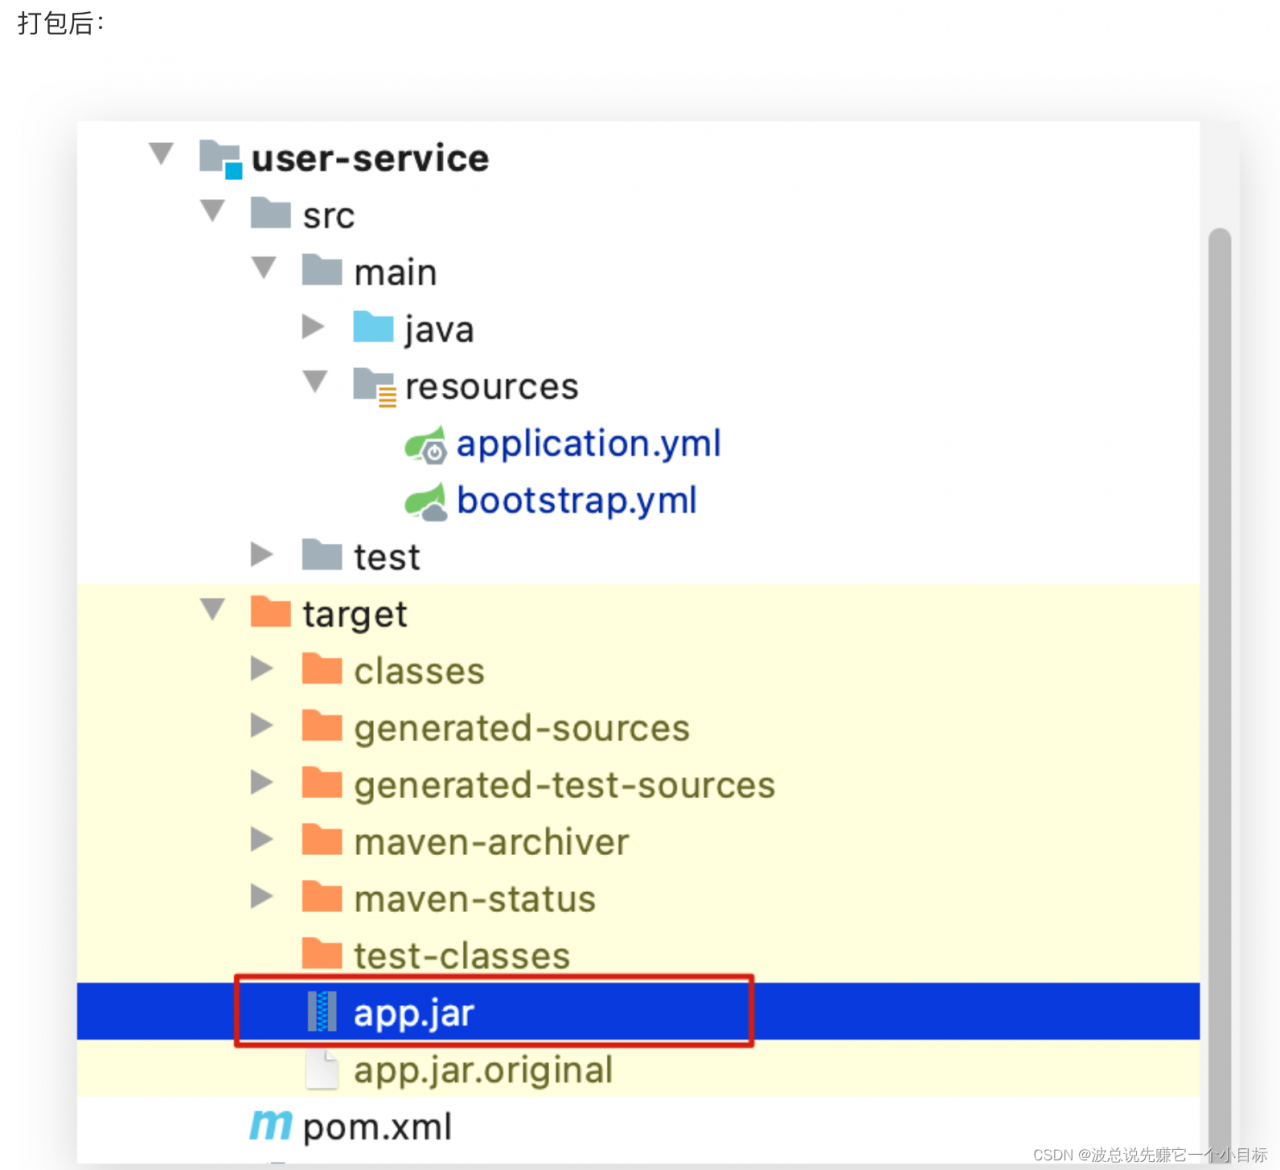
Task: Select the test-classes folder
Action: point(461,956)
